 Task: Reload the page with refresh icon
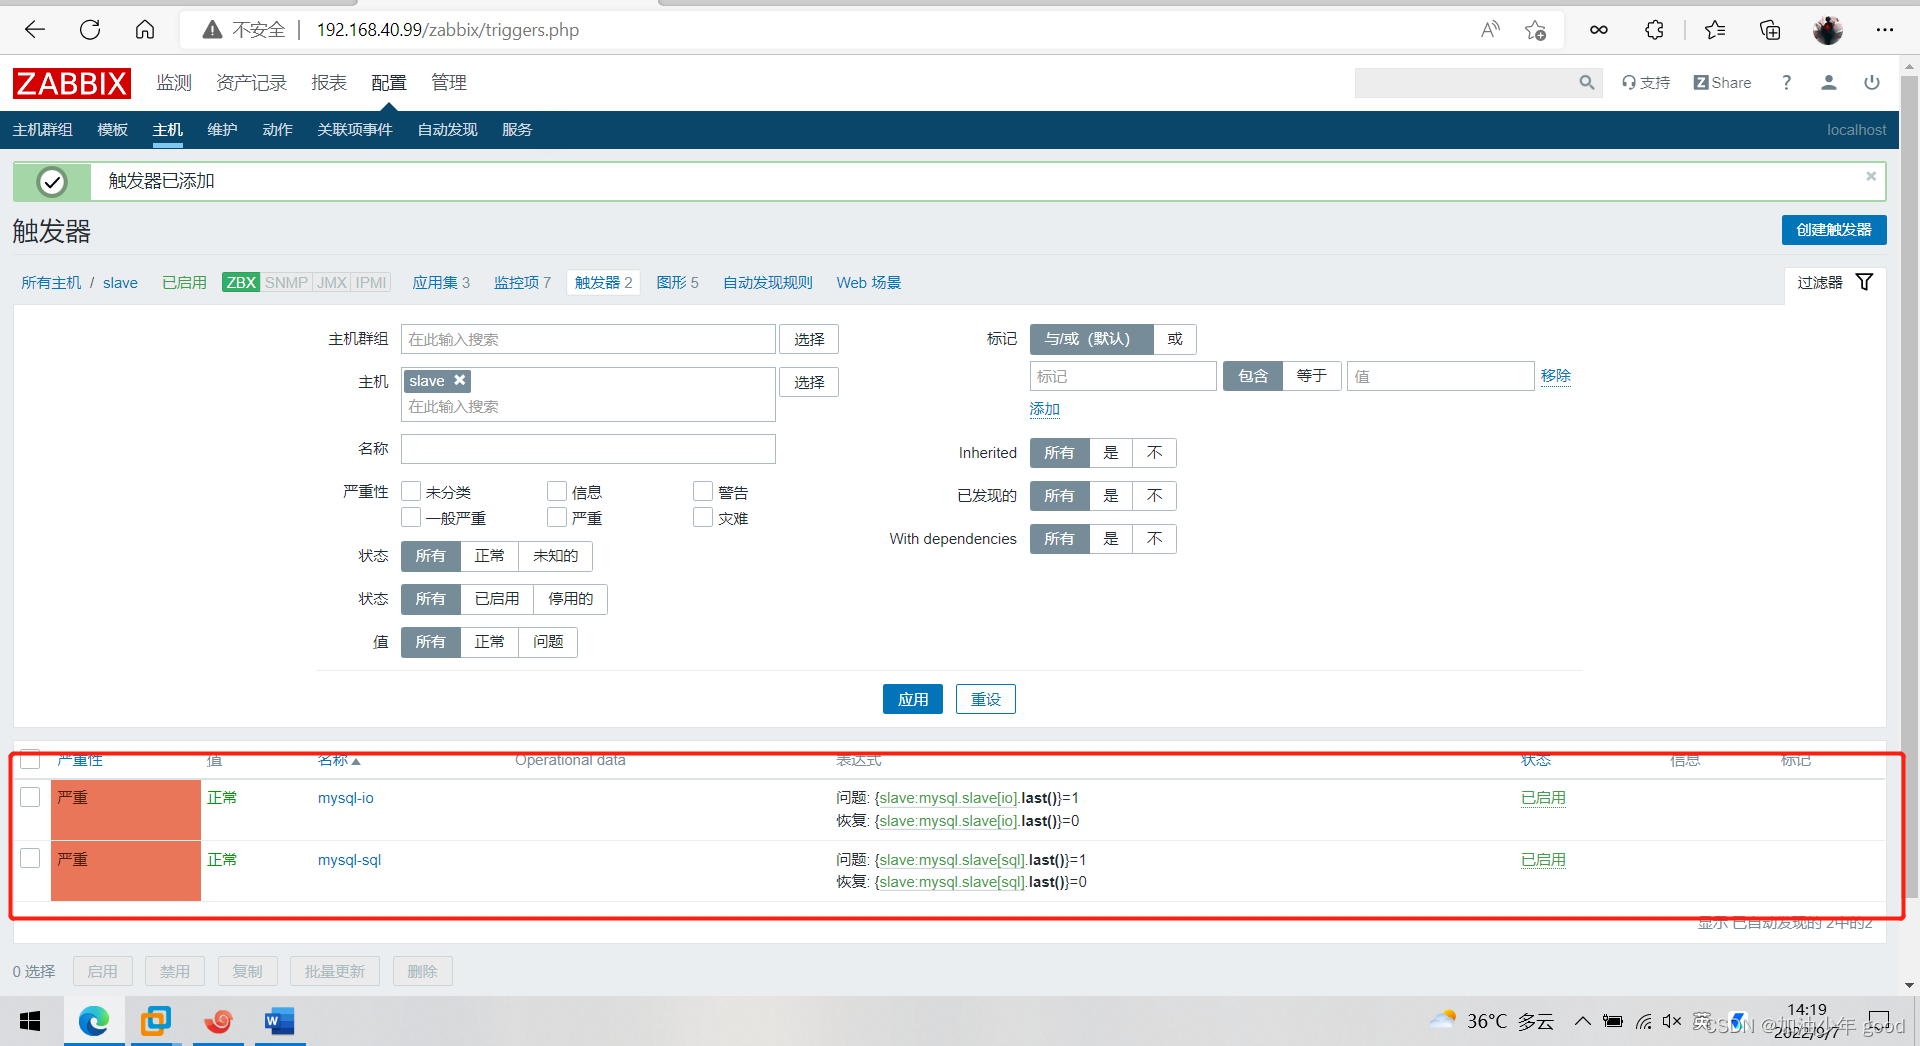(90, 30)
